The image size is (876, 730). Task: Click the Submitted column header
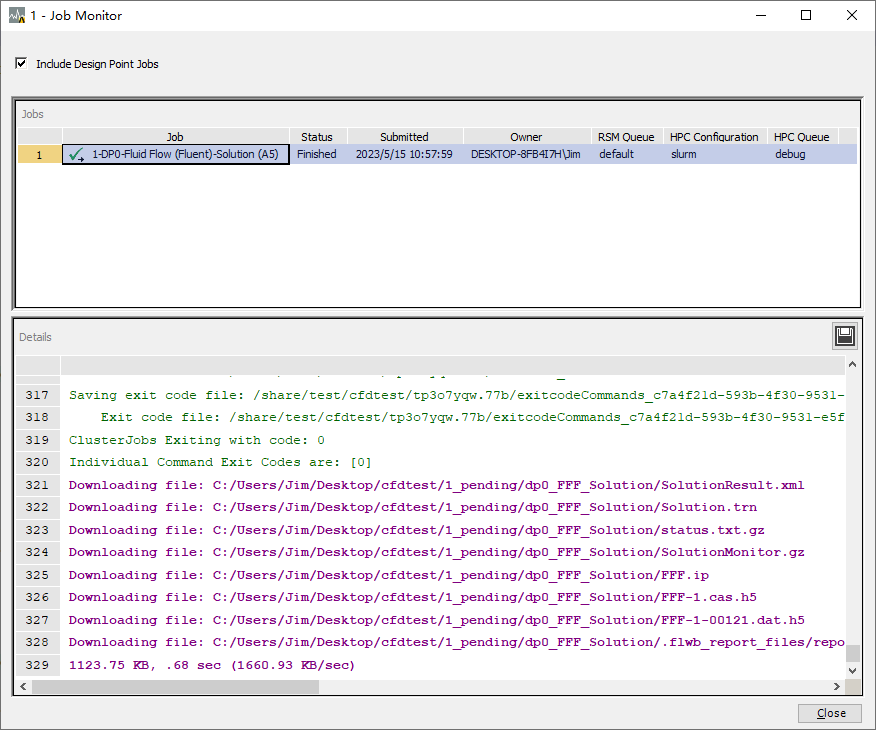[404, 137]
